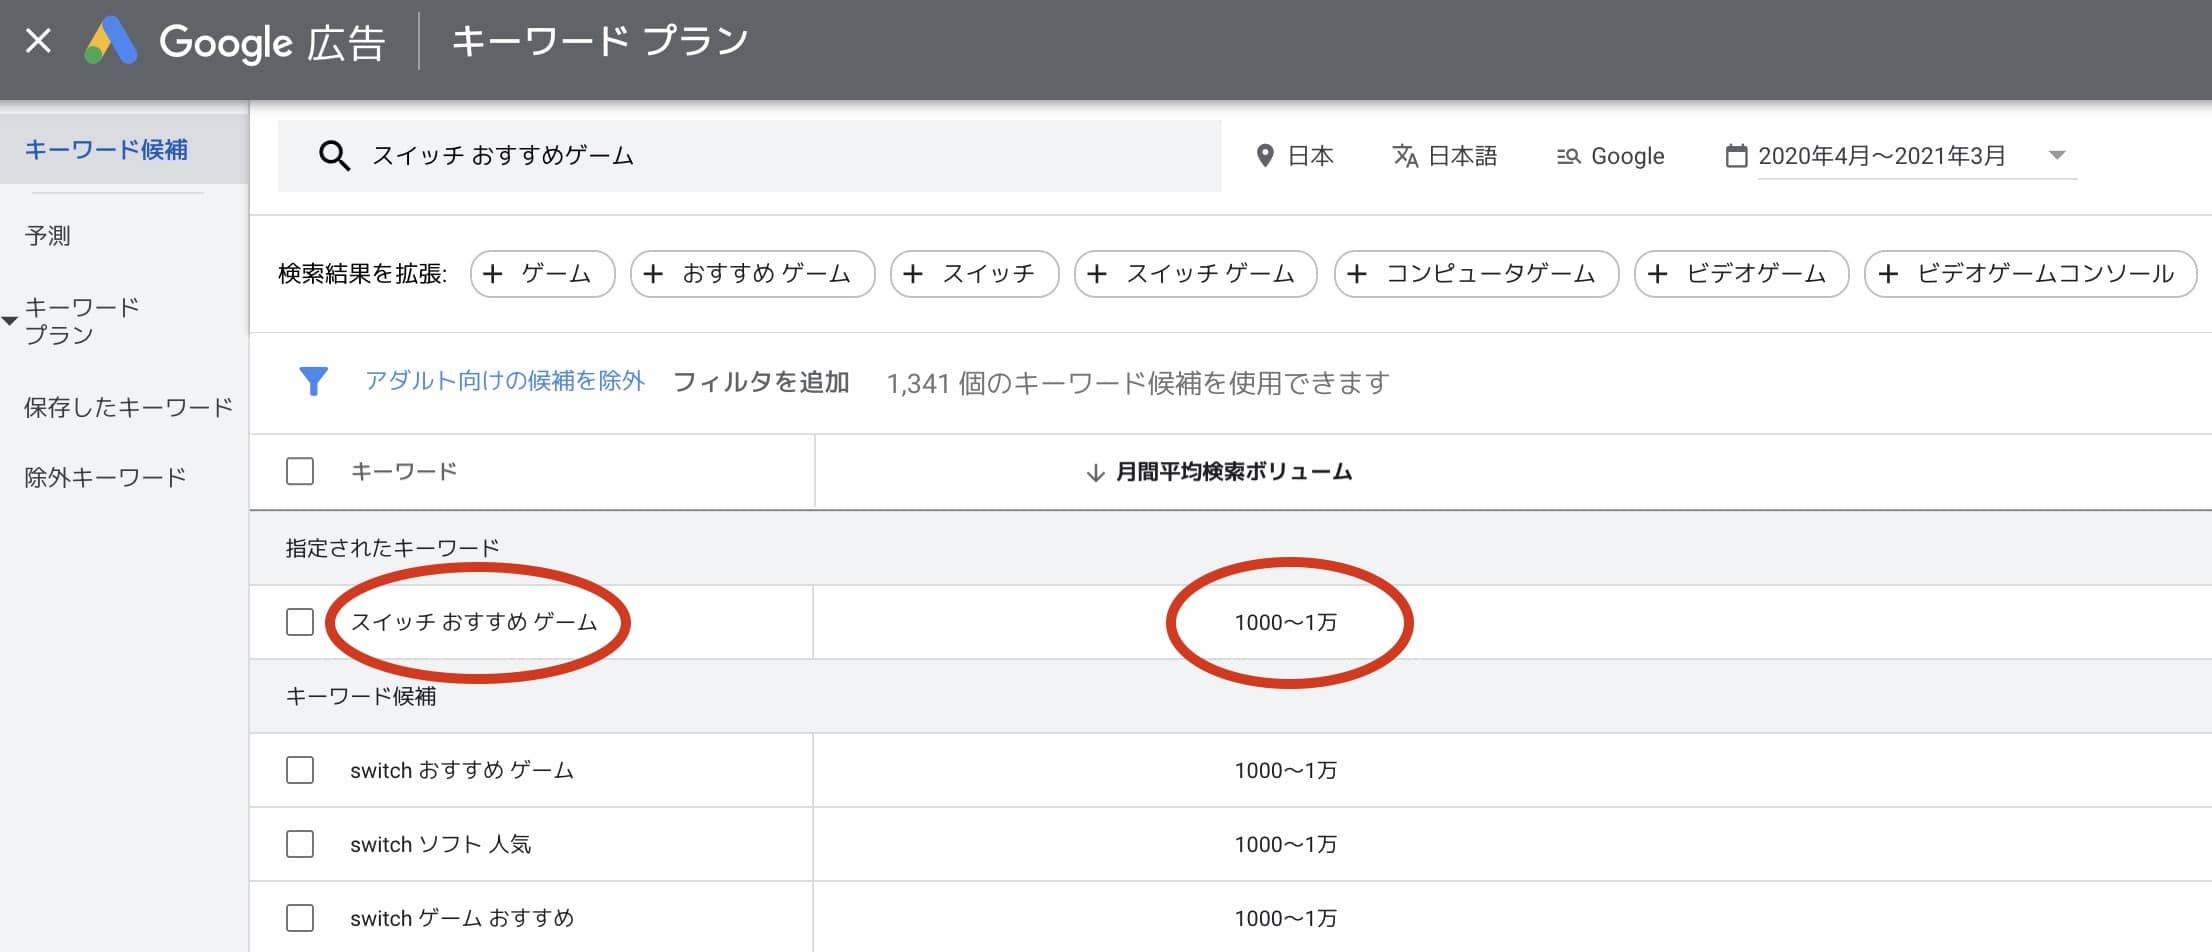Click the Google search network setting
This screenshot has width=2212, height=952.
[x=1610, y=156]
